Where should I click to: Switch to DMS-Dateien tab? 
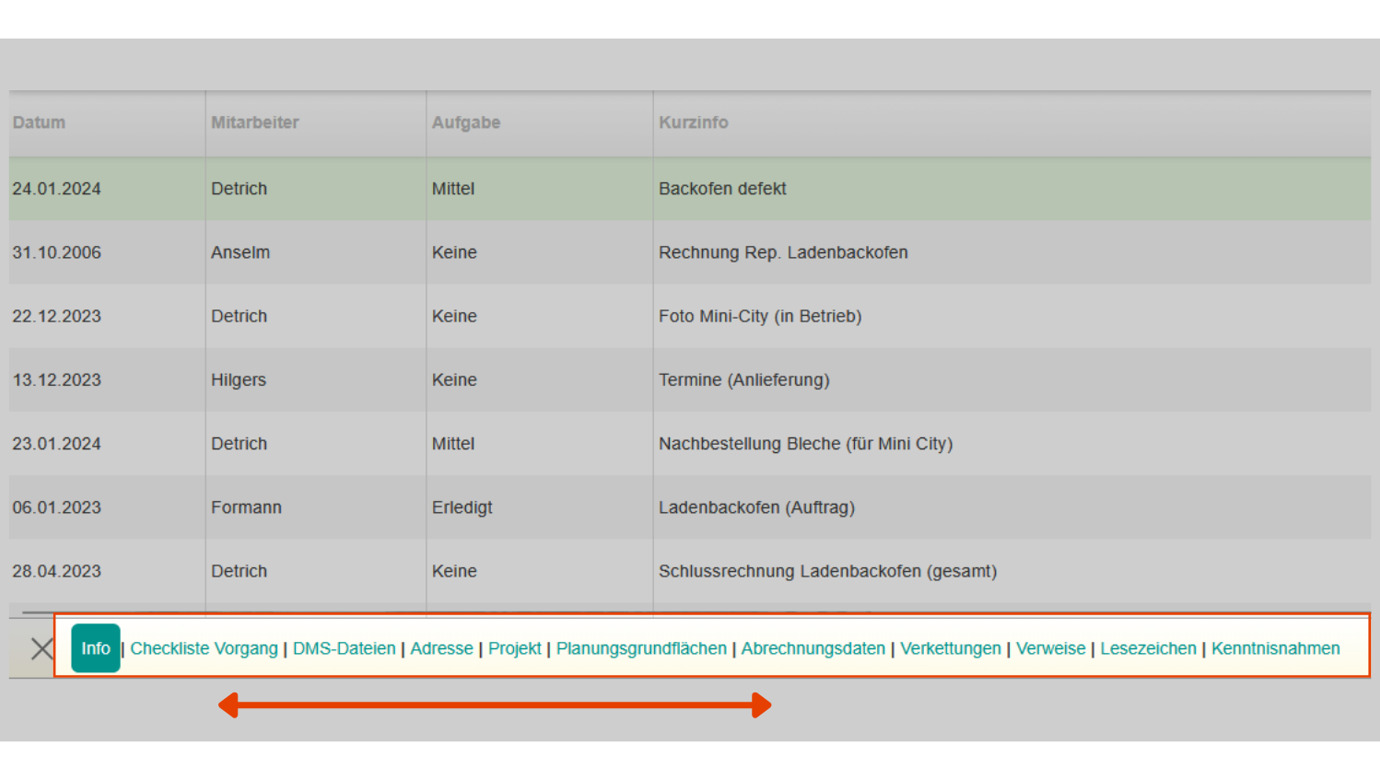click(x=344, y=648)
